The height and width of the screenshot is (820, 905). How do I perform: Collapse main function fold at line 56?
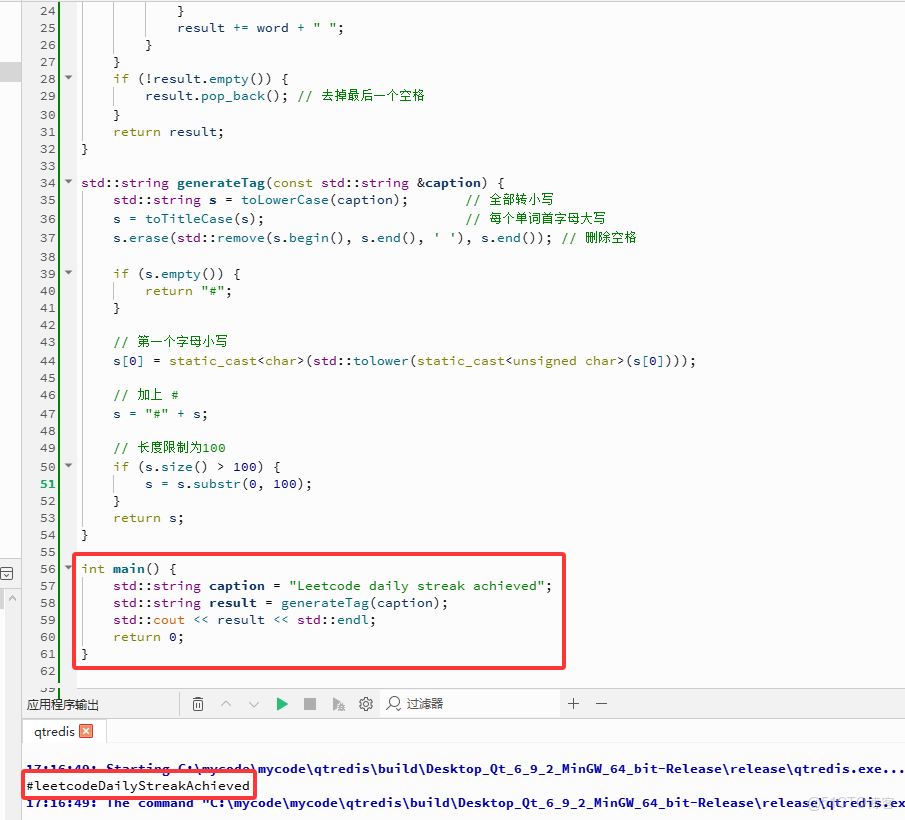point(69,568)
